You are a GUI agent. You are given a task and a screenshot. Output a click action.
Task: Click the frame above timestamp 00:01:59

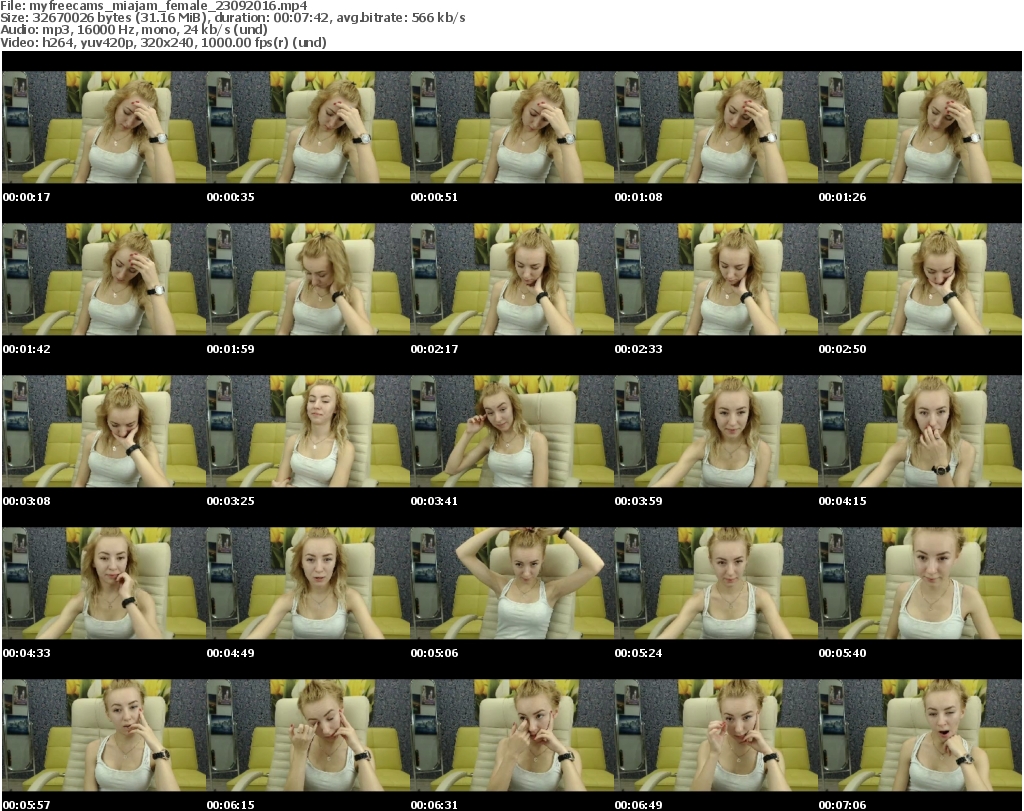tap(307, 279)
